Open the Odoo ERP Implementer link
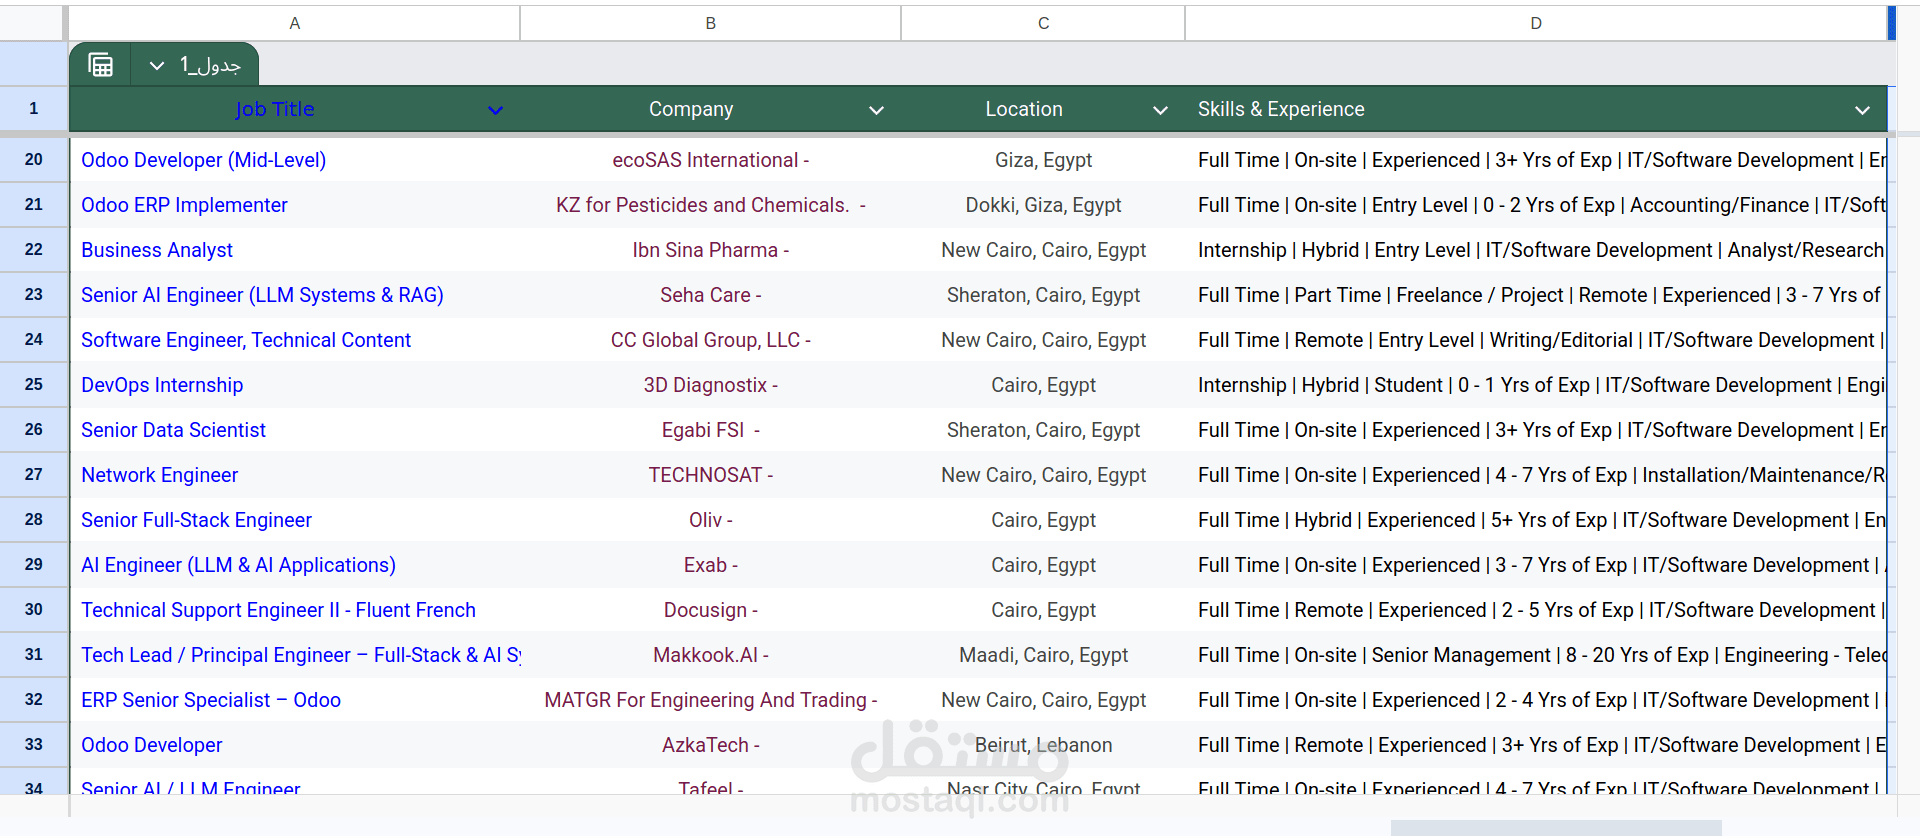Image resolution: width=1920 pixels, height=836 pixels. pos(184,205)
